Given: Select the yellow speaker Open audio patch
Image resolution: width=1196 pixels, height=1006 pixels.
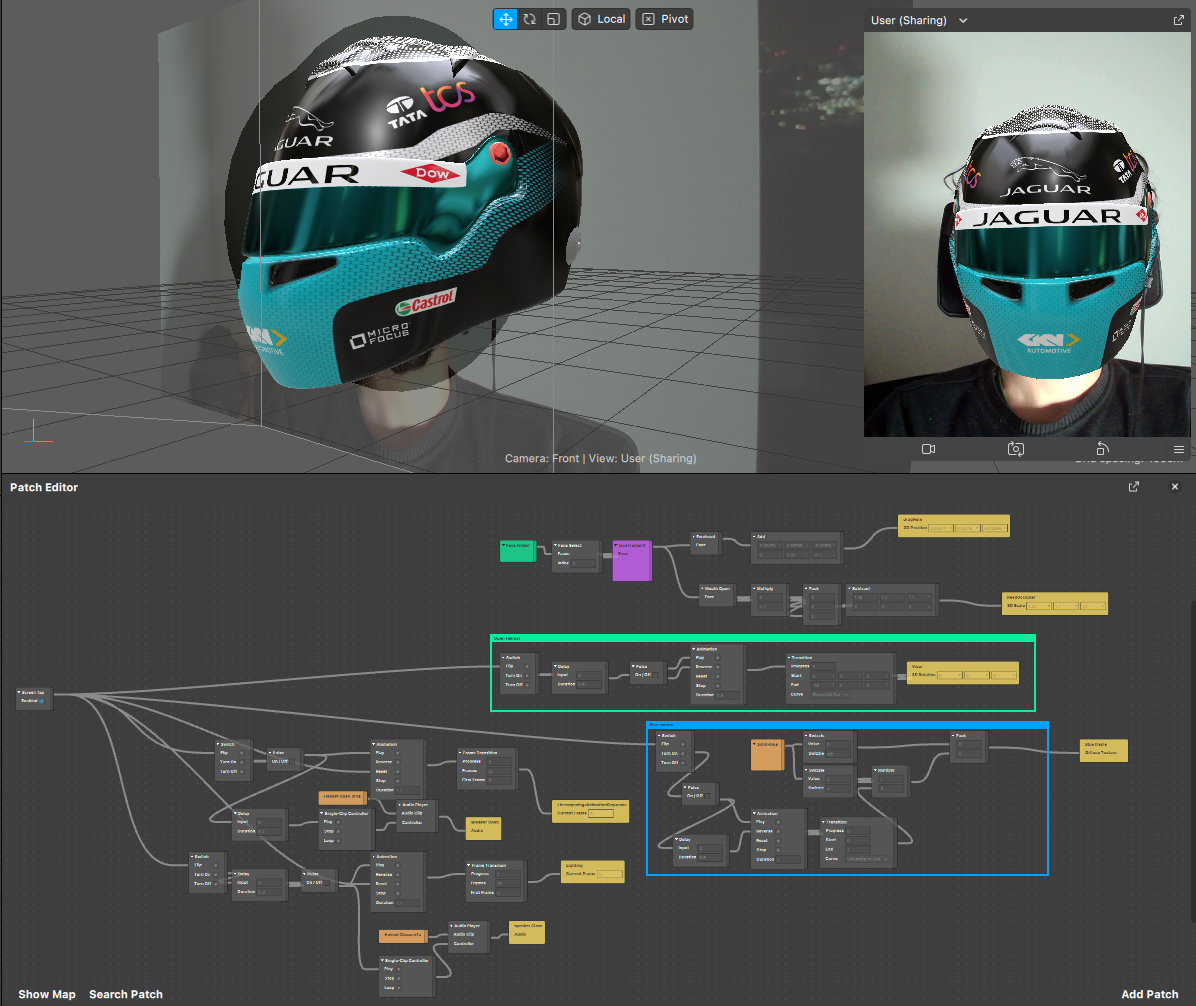Looking at the screenshot, I should [484, 828].
